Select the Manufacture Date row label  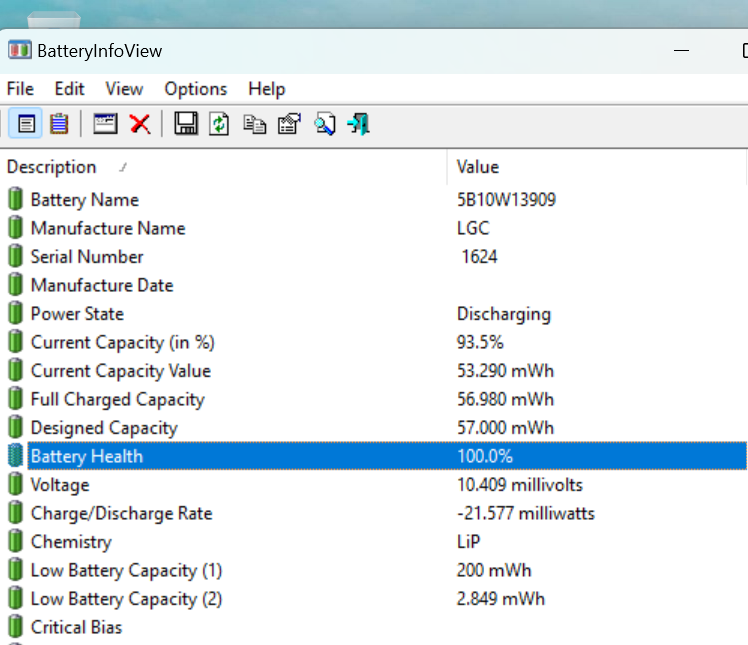click(102, 285)
